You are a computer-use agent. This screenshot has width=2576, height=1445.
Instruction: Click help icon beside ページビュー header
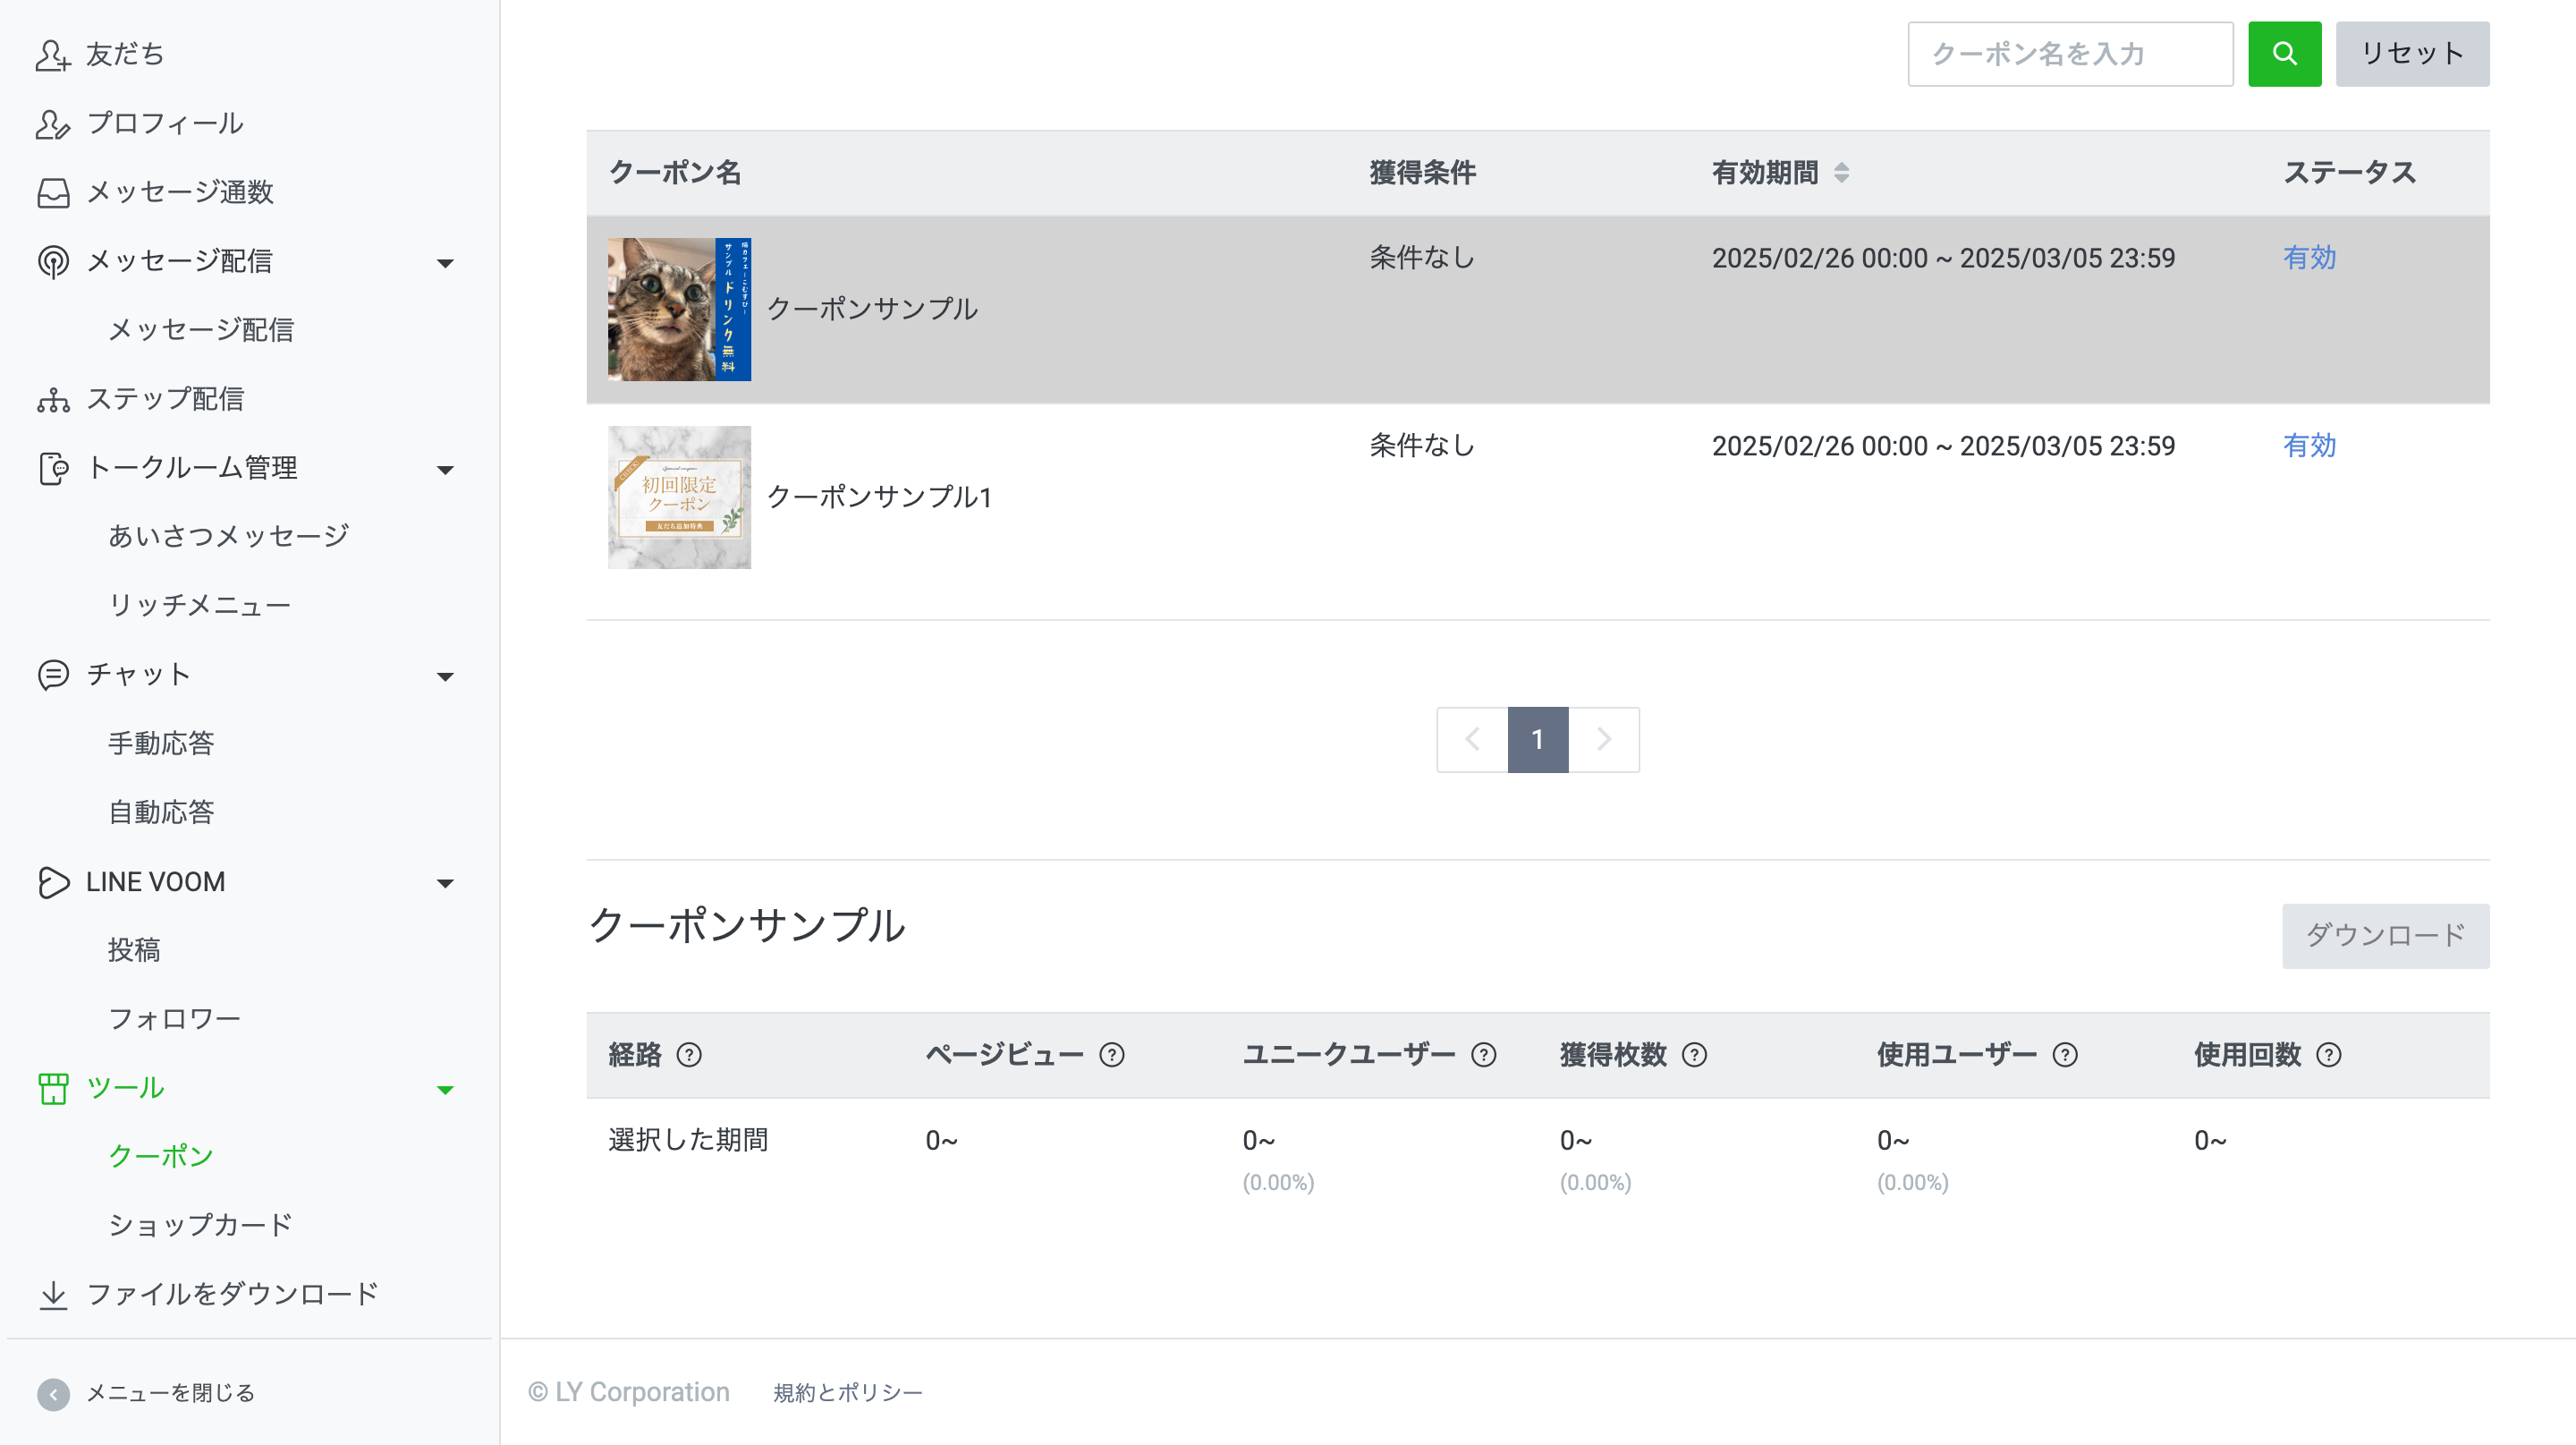1112,1055
